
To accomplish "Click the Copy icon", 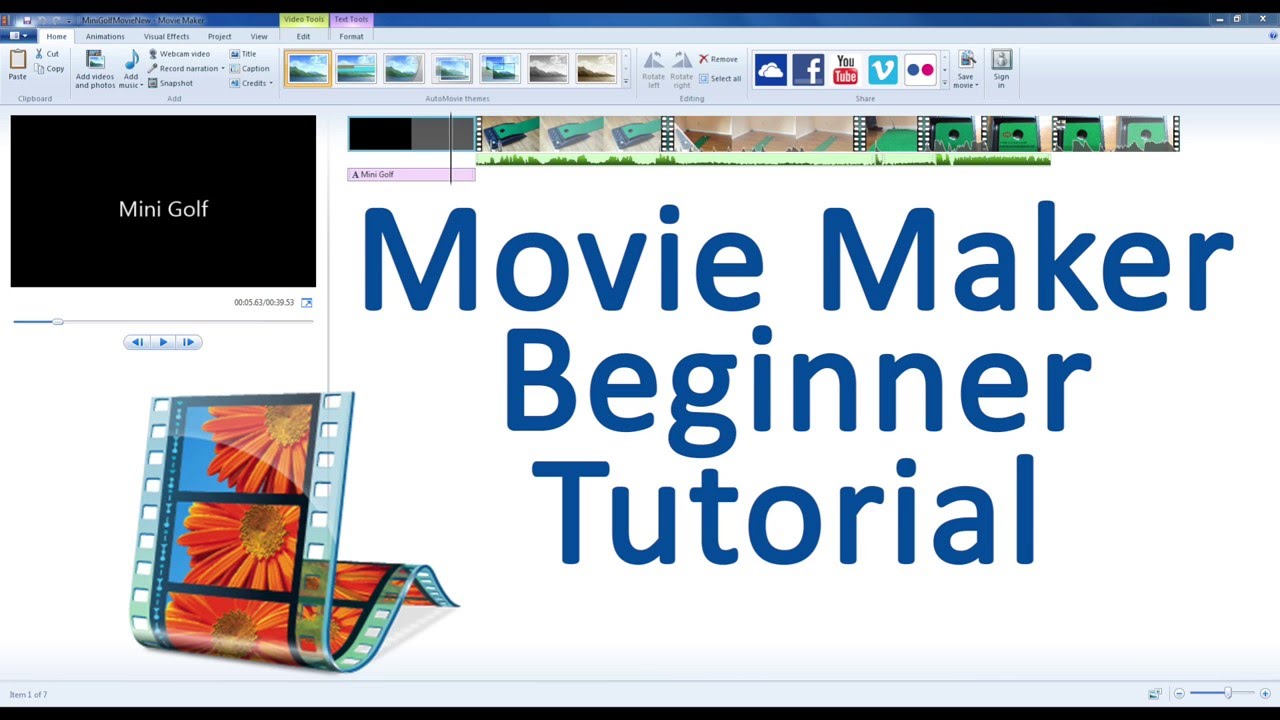I will tap(39, 69).
